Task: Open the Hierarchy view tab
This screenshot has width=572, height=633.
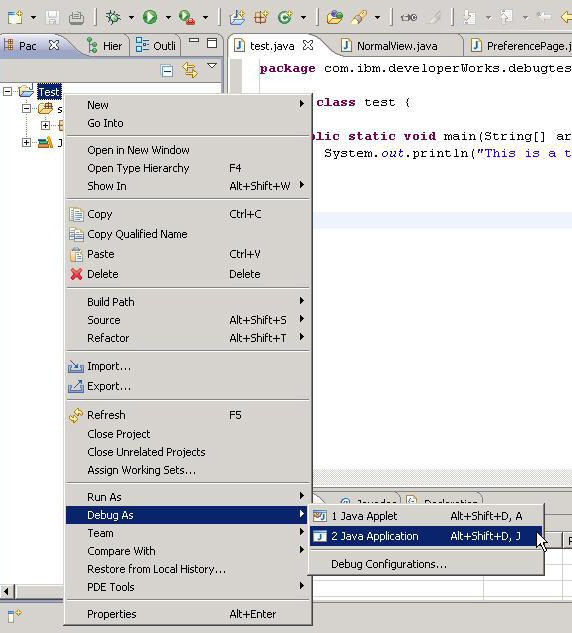Action: (x=105, y=46)
